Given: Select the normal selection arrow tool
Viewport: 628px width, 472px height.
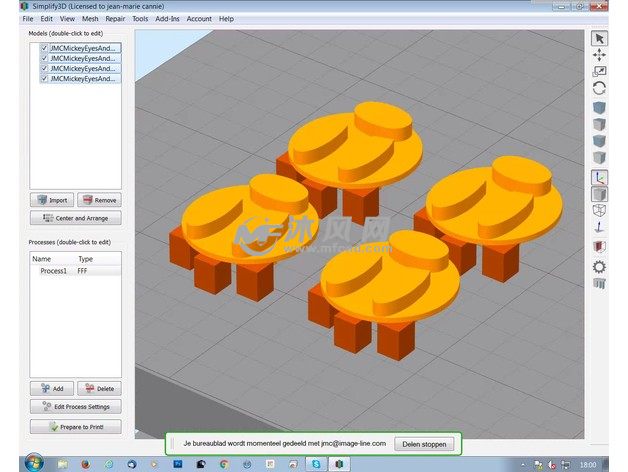Looking at the screenshot, I should click(x=599, y=38).
